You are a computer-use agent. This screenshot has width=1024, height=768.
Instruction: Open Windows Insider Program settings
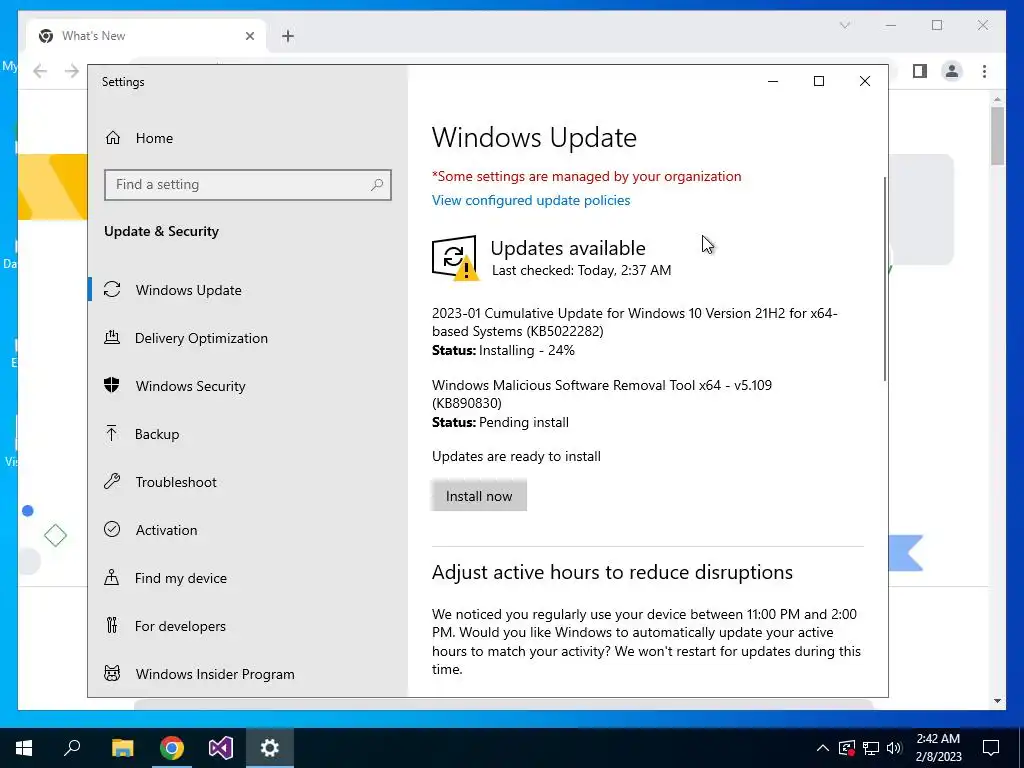pyautogui.click(x=248, y=673)
